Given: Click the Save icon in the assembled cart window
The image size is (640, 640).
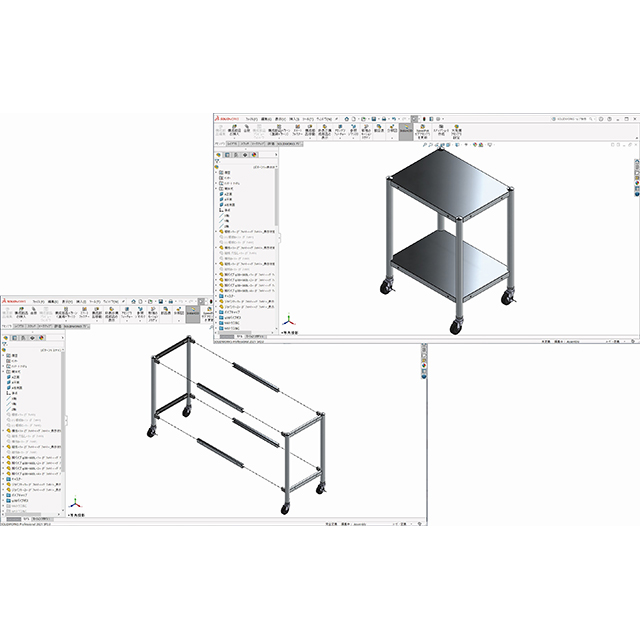Looking at the screenshot, I should coord(374,119).
